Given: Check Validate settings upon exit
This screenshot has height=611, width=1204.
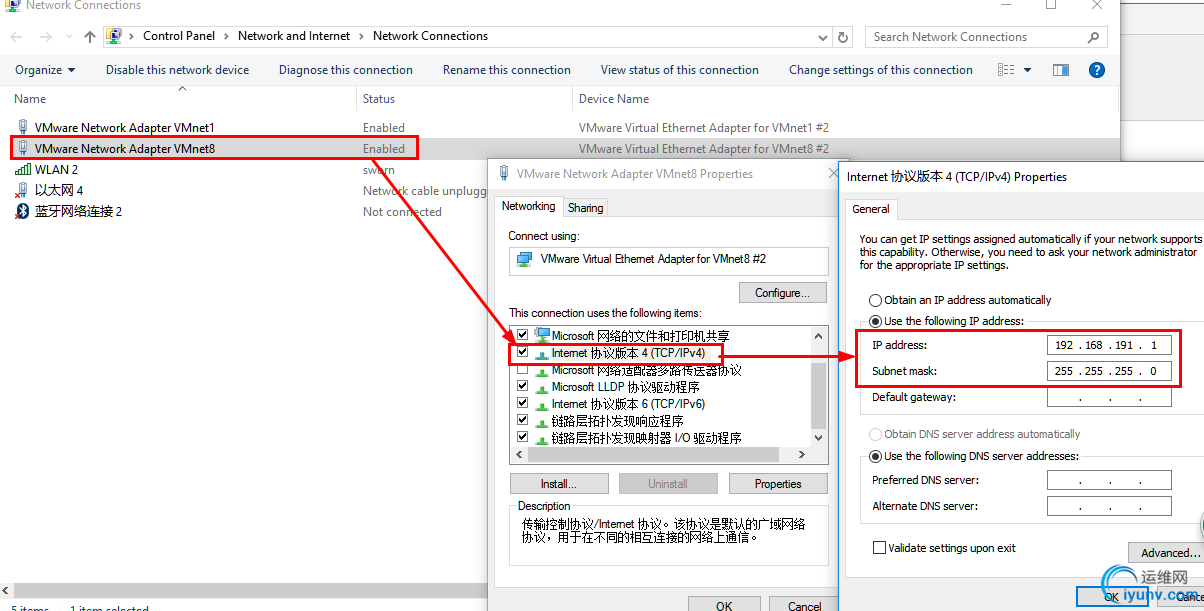Looking at the screenshot, I should coord(880,548).
